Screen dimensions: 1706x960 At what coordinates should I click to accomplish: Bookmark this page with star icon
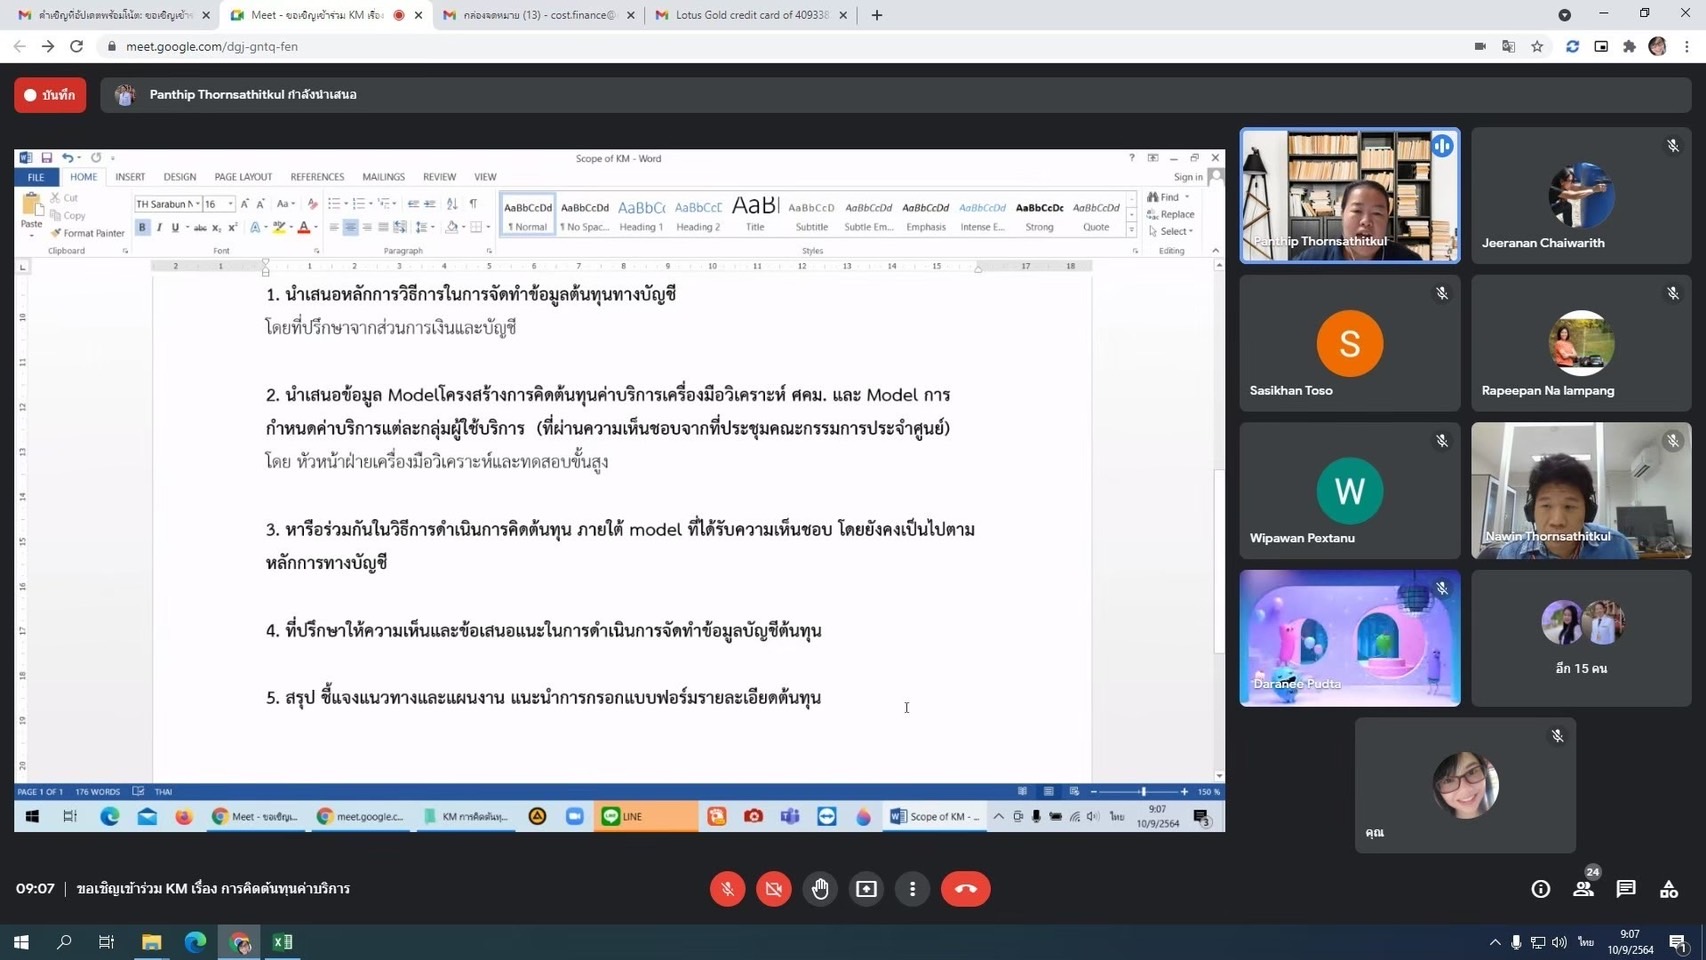[1537, 46]
